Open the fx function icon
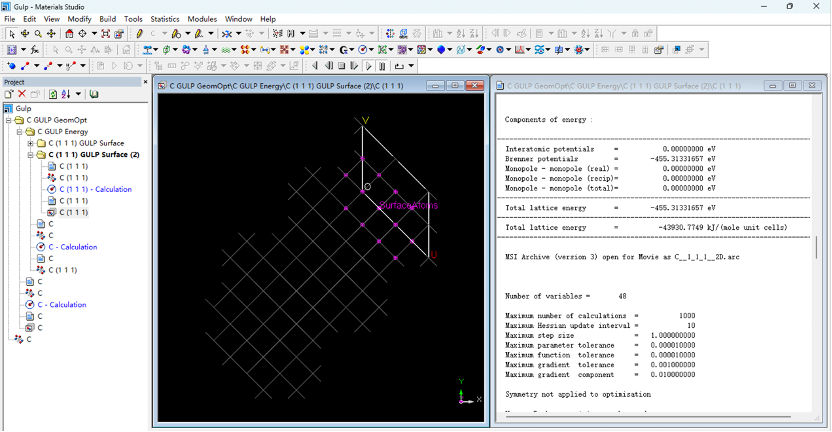The width and height of the screenshot is (832, 432). point(34,50)
